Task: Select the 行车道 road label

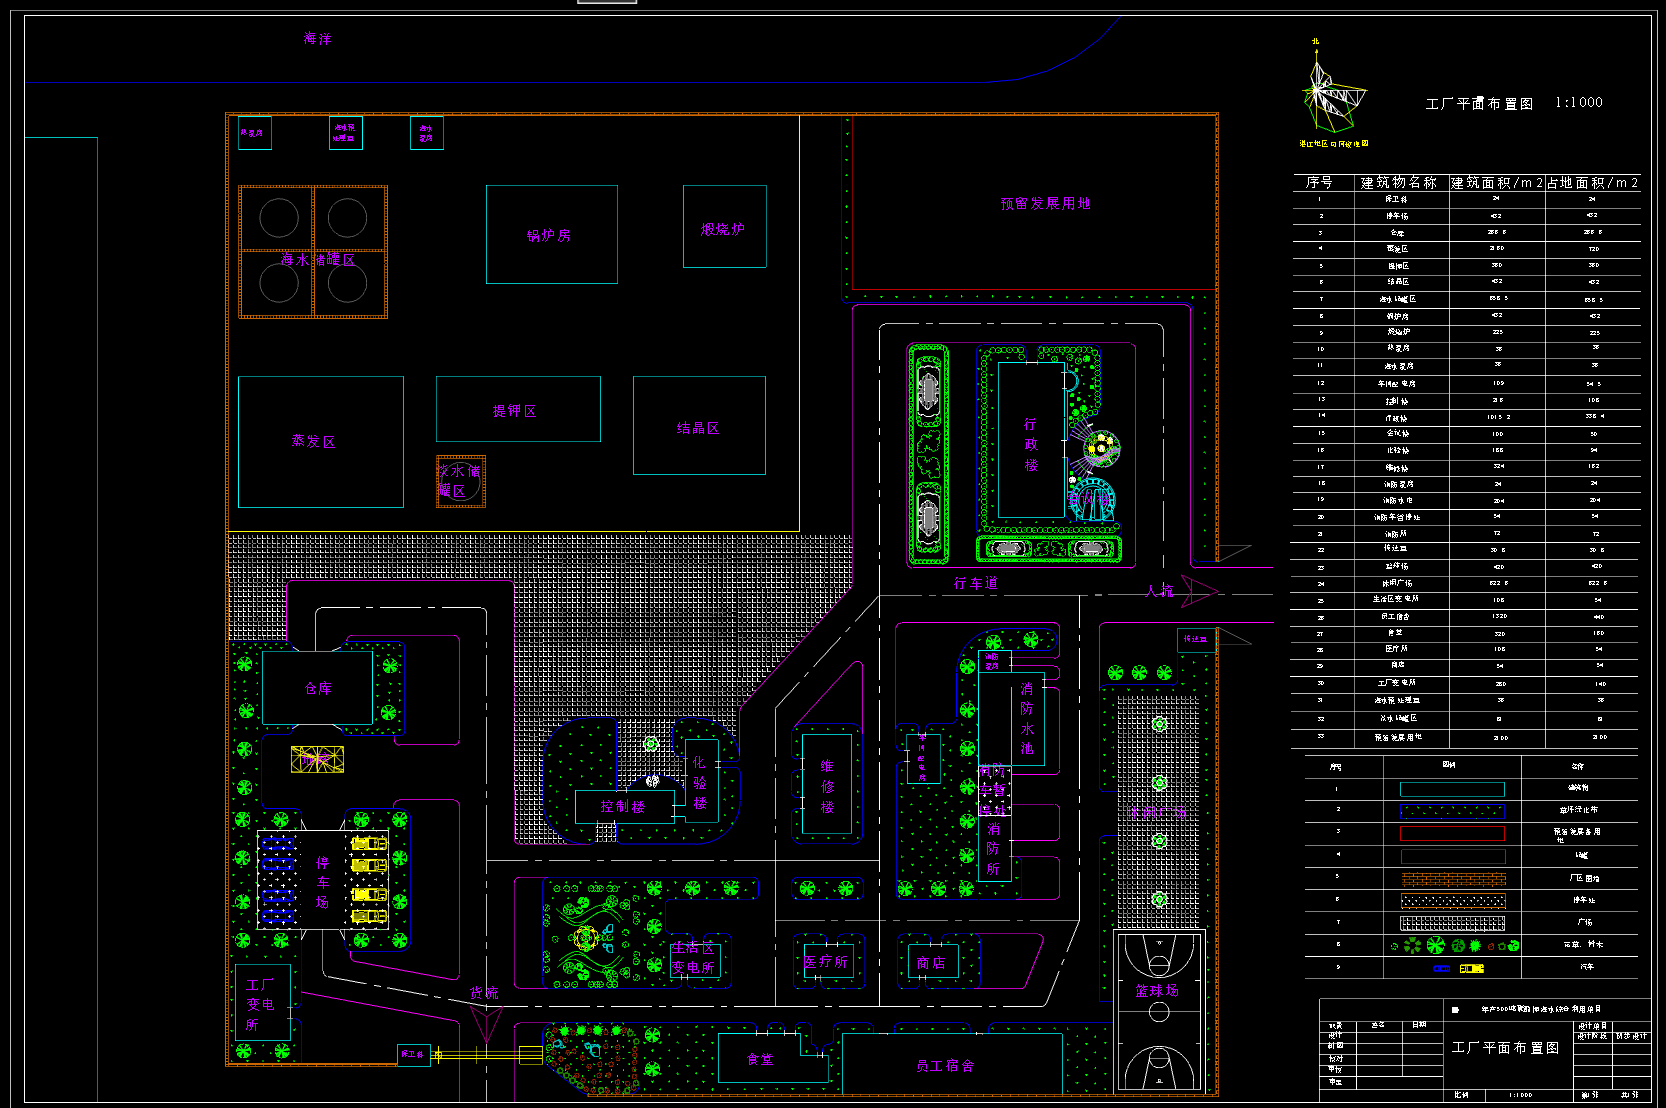Action: pos(975,583)
